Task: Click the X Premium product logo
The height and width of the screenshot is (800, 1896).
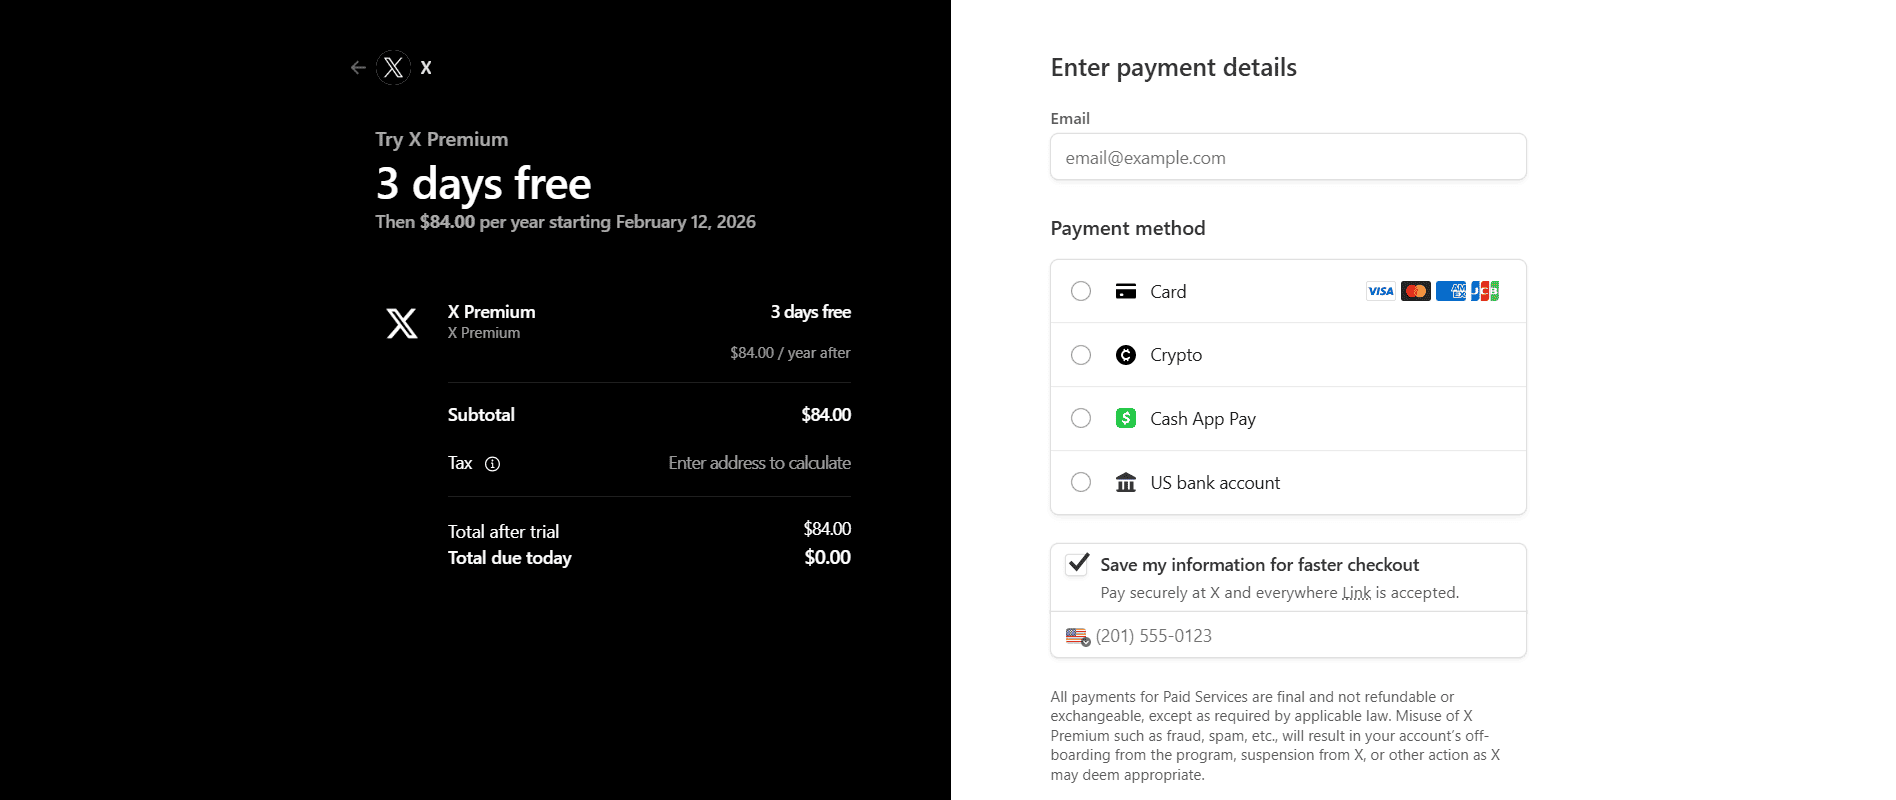Action: 402,323
